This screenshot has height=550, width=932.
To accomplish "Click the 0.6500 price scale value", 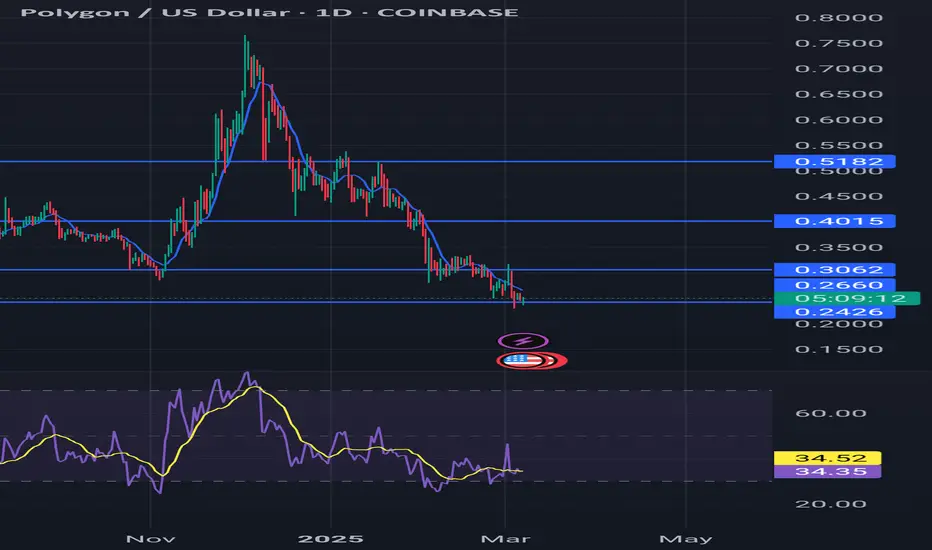I will pos(839,95).
